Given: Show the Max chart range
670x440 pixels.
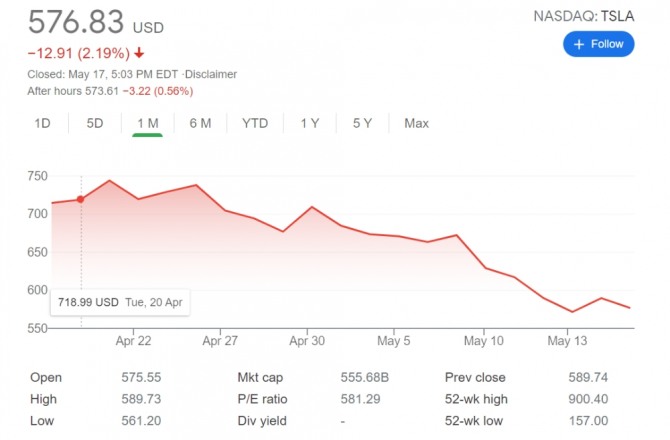Looking at the screenshot, I should tap(416, 123).
